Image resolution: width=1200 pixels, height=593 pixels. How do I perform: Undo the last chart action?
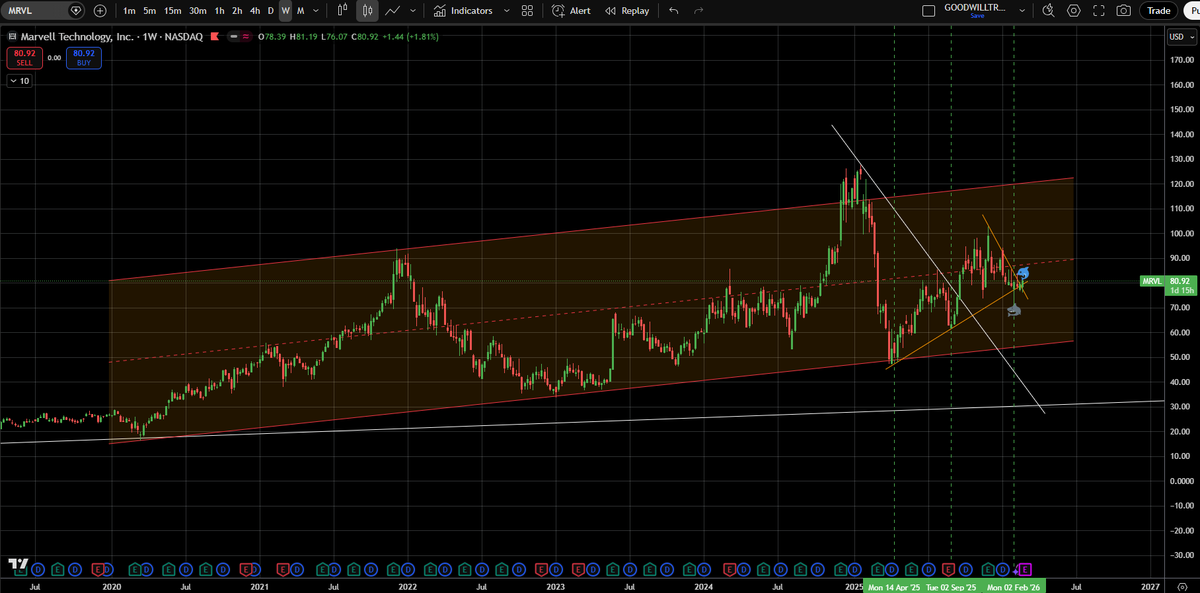pyautogui.click(x=673, y=11)
